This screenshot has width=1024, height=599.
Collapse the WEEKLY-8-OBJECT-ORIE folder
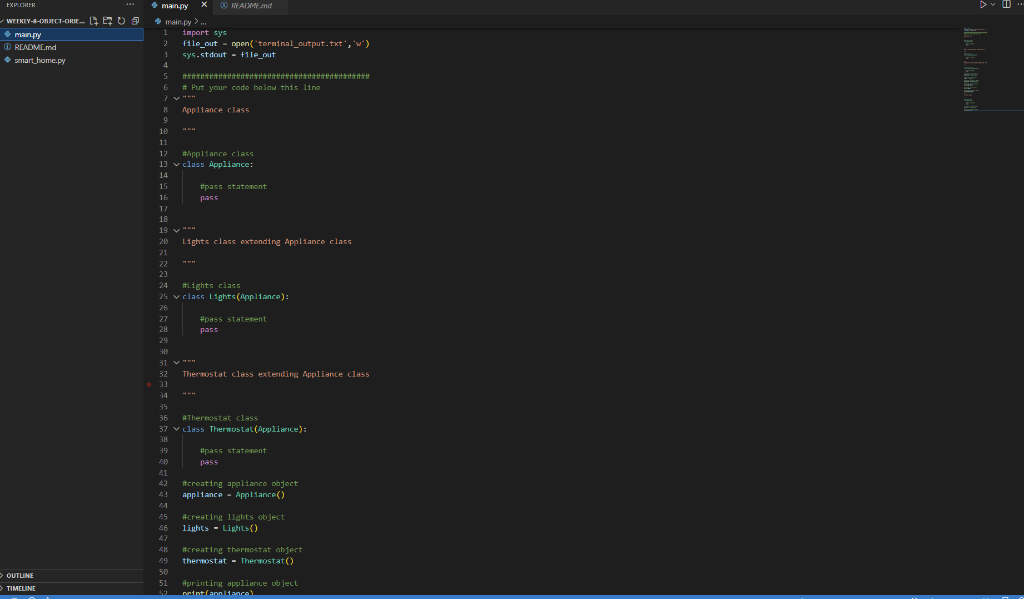(7, 18)
